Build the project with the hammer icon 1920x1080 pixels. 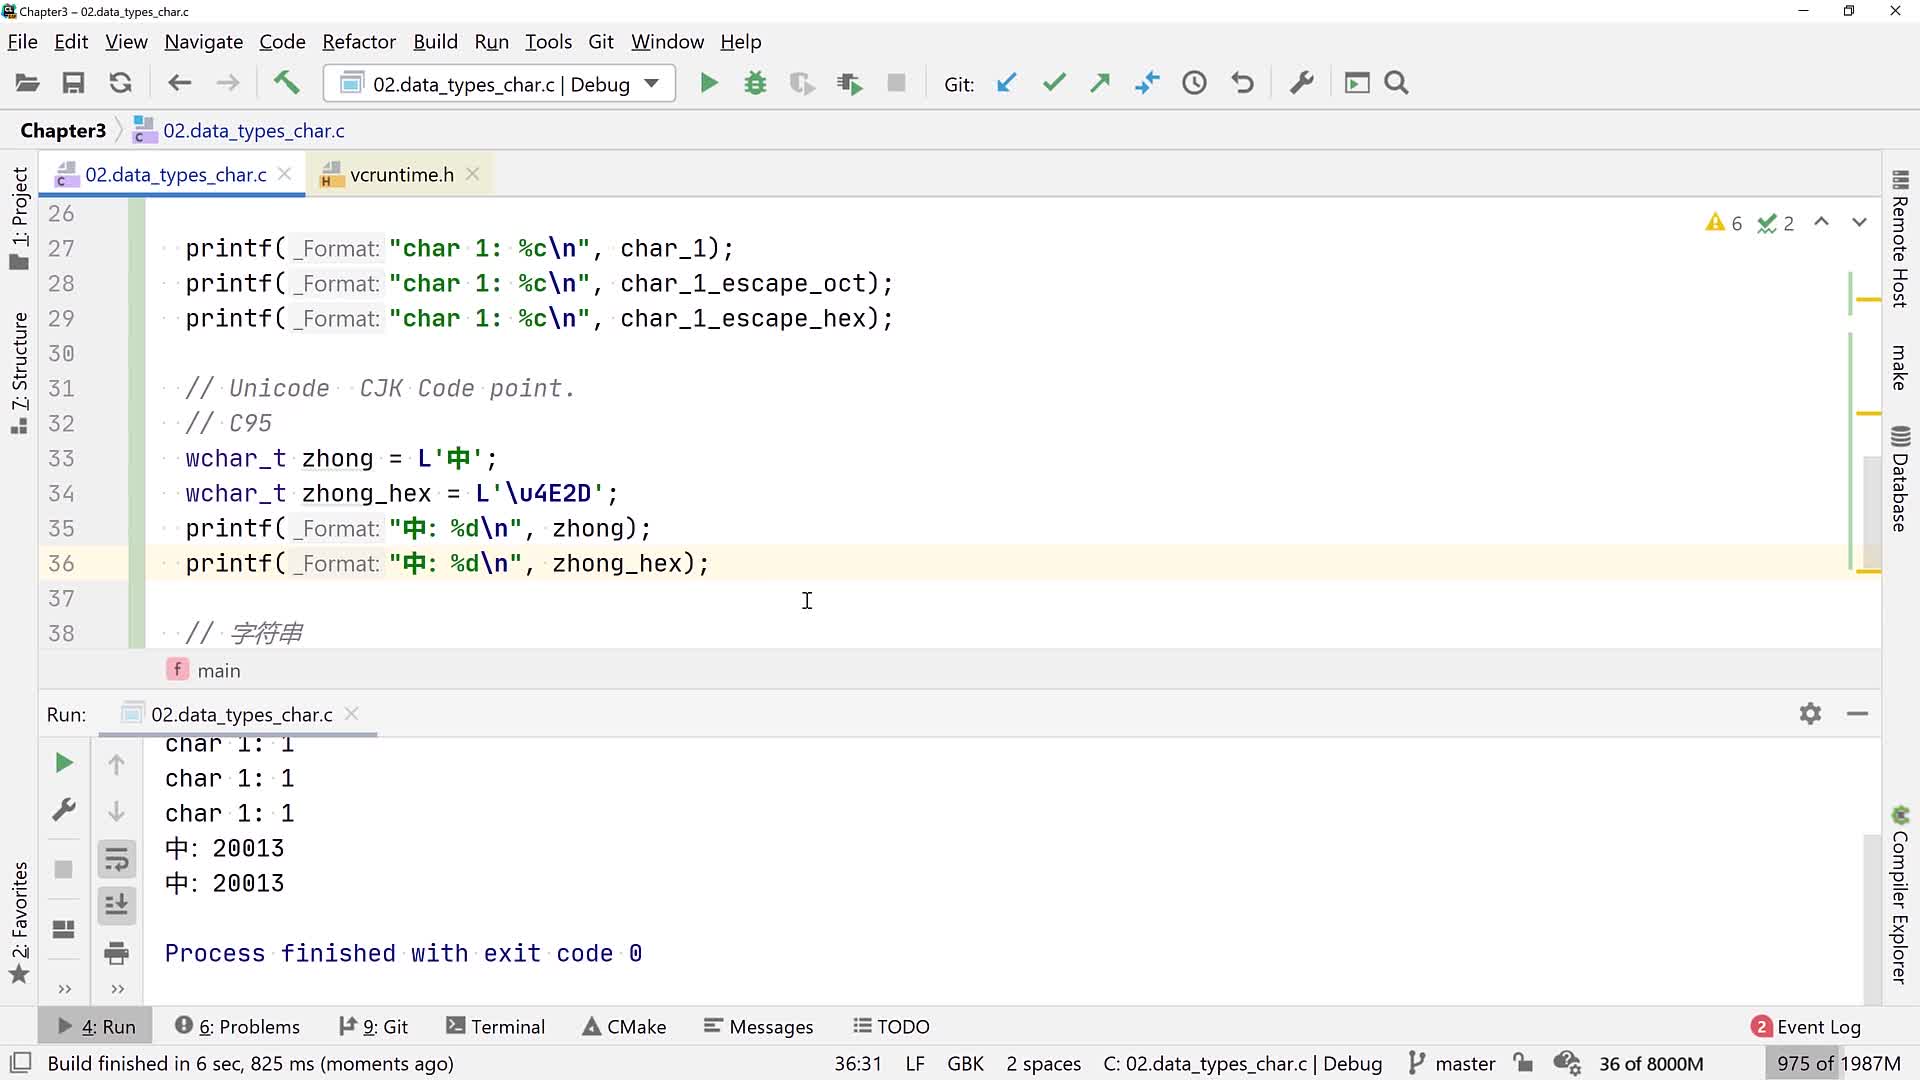pos(286,83)
